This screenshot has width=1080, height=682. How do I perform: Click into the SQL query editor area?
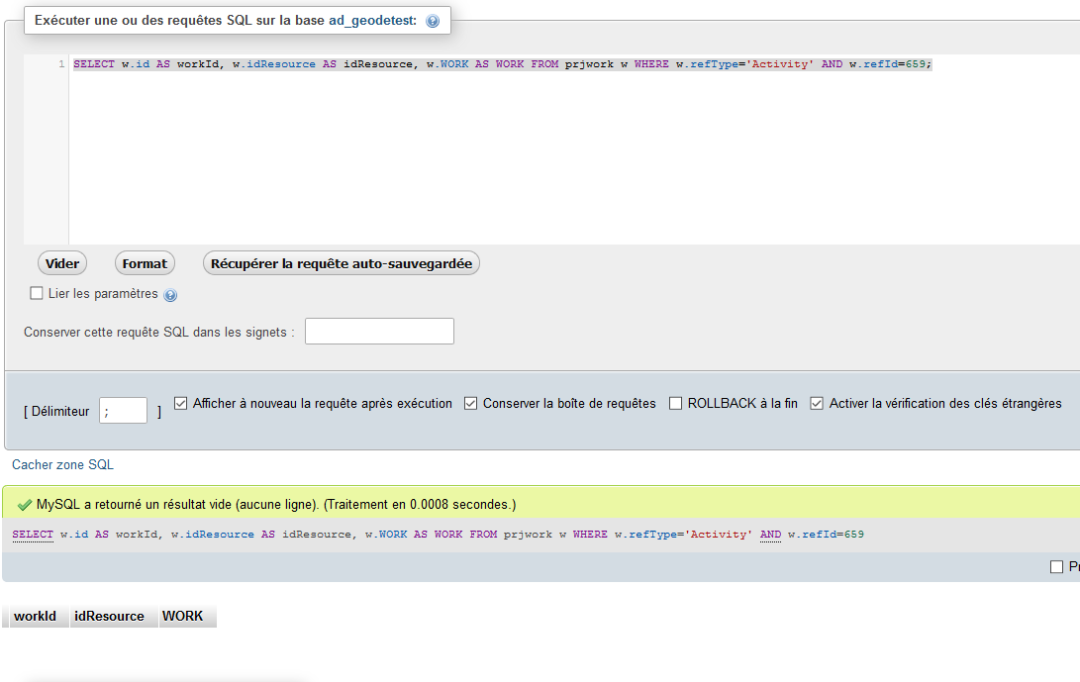pos(570,150)
